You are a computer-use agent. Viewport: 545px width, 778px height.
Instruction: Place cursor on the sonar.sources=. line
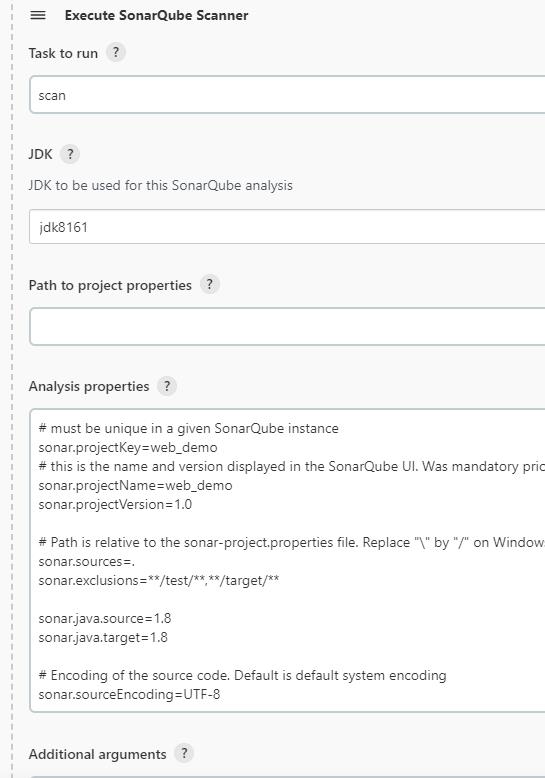pos(86,562)
